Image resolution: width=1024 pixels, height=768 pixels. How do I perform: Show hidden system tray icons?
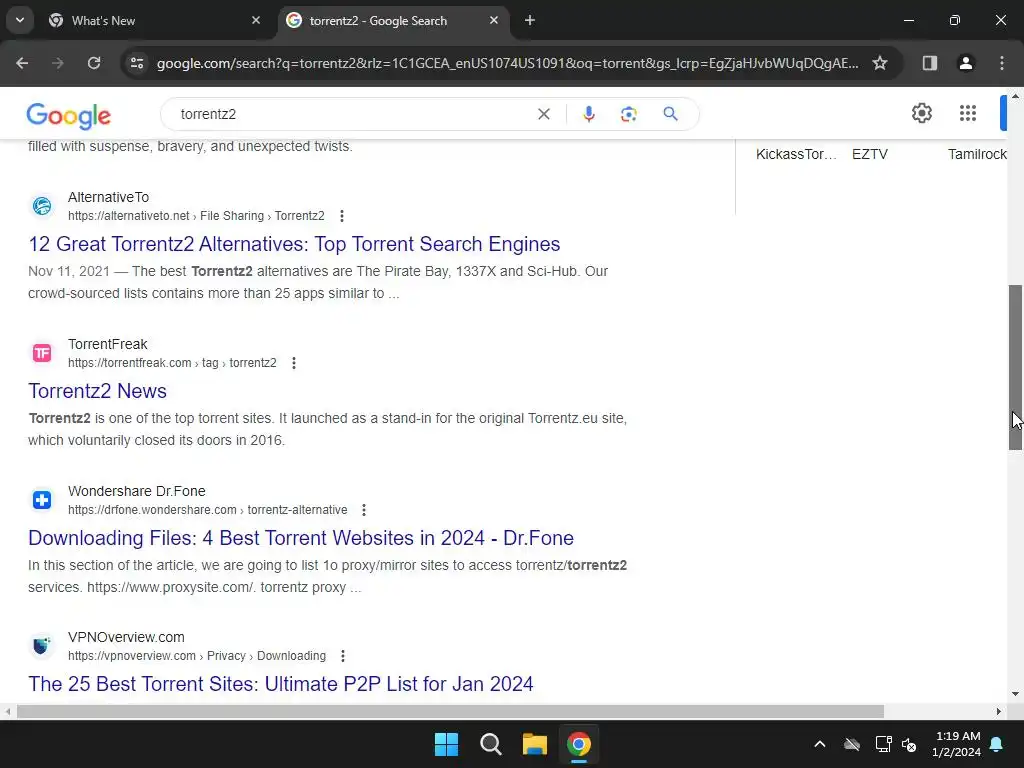pyautogui.click(x=820, y=744)
